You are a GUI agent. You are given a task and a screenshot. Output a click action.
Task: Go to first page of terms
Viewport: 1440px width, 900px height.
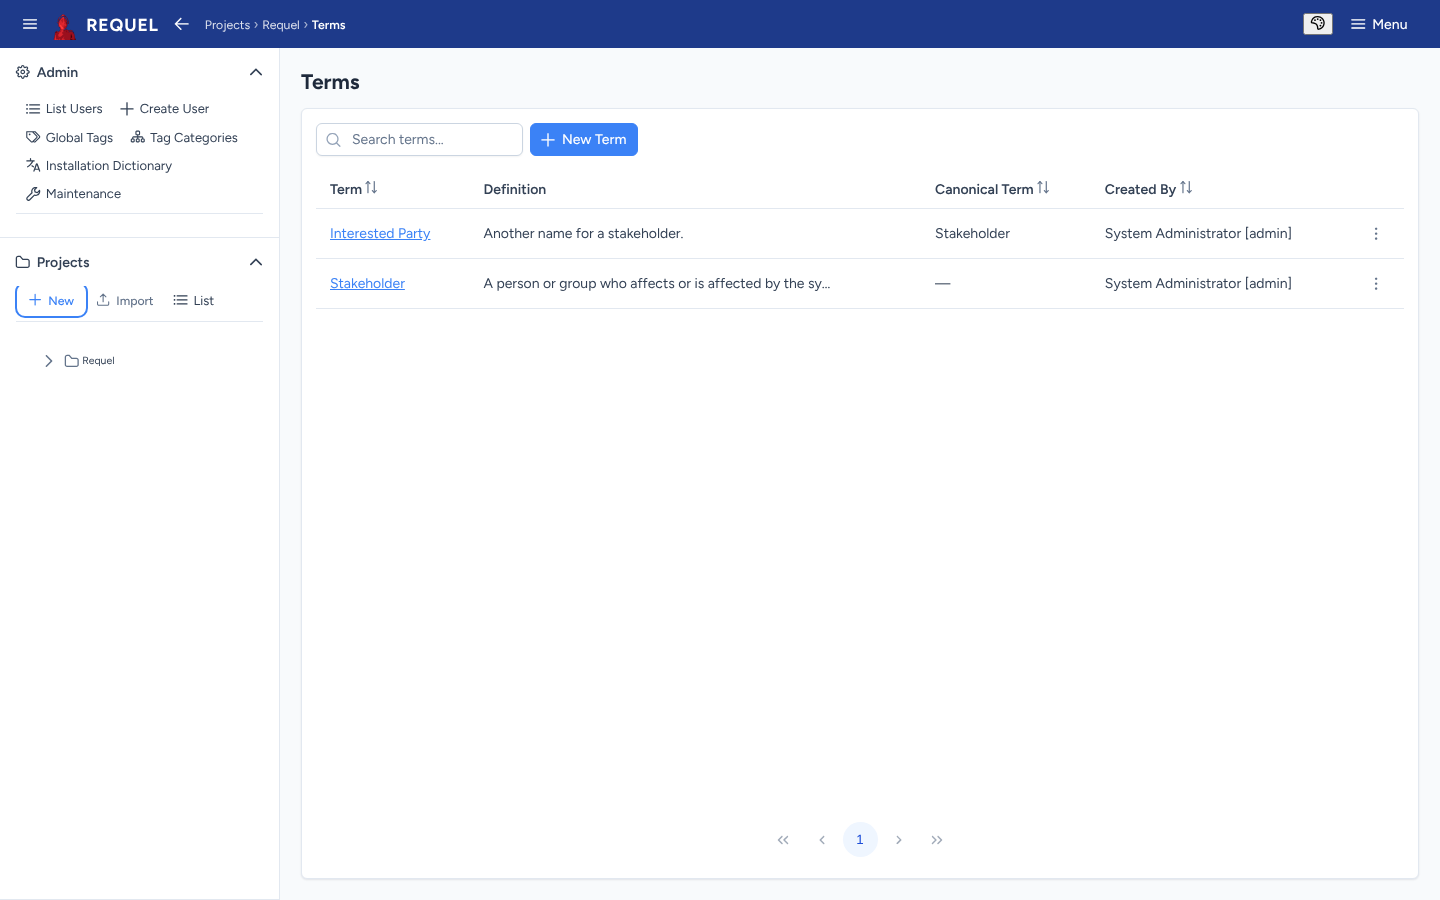(x=783, y=840)
